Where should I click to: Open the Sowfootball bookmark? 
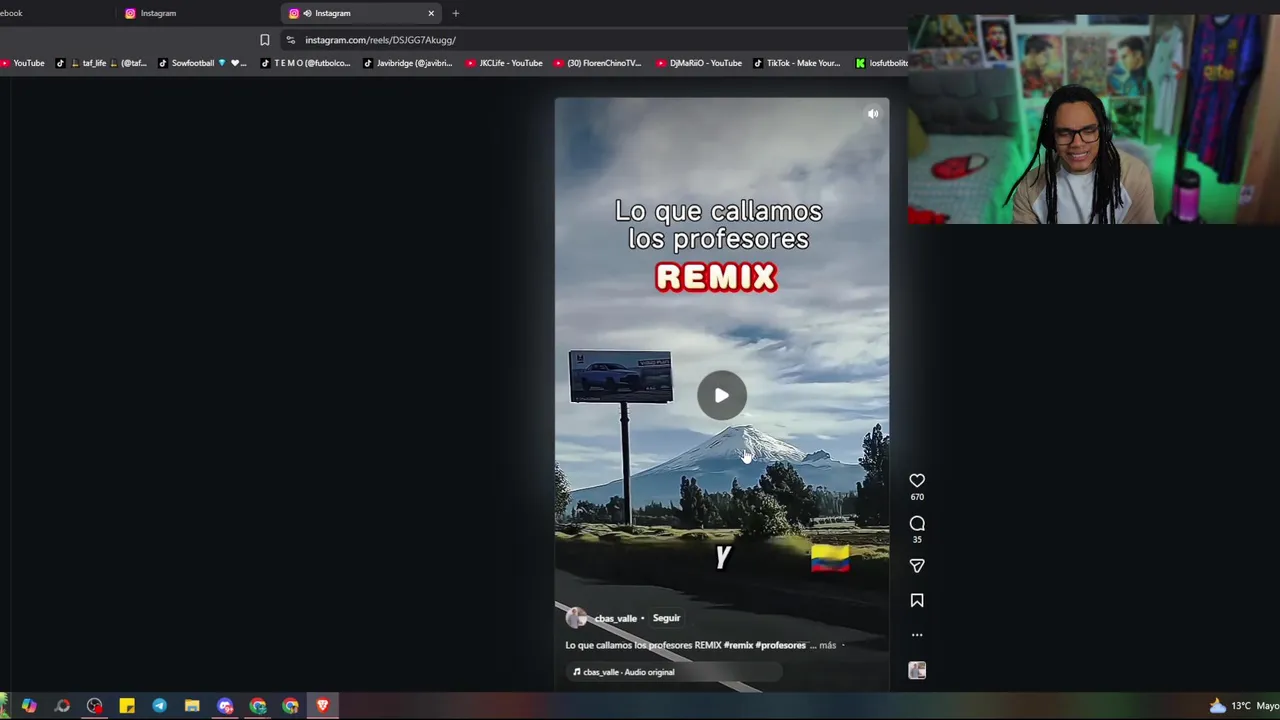click(202, 63)
